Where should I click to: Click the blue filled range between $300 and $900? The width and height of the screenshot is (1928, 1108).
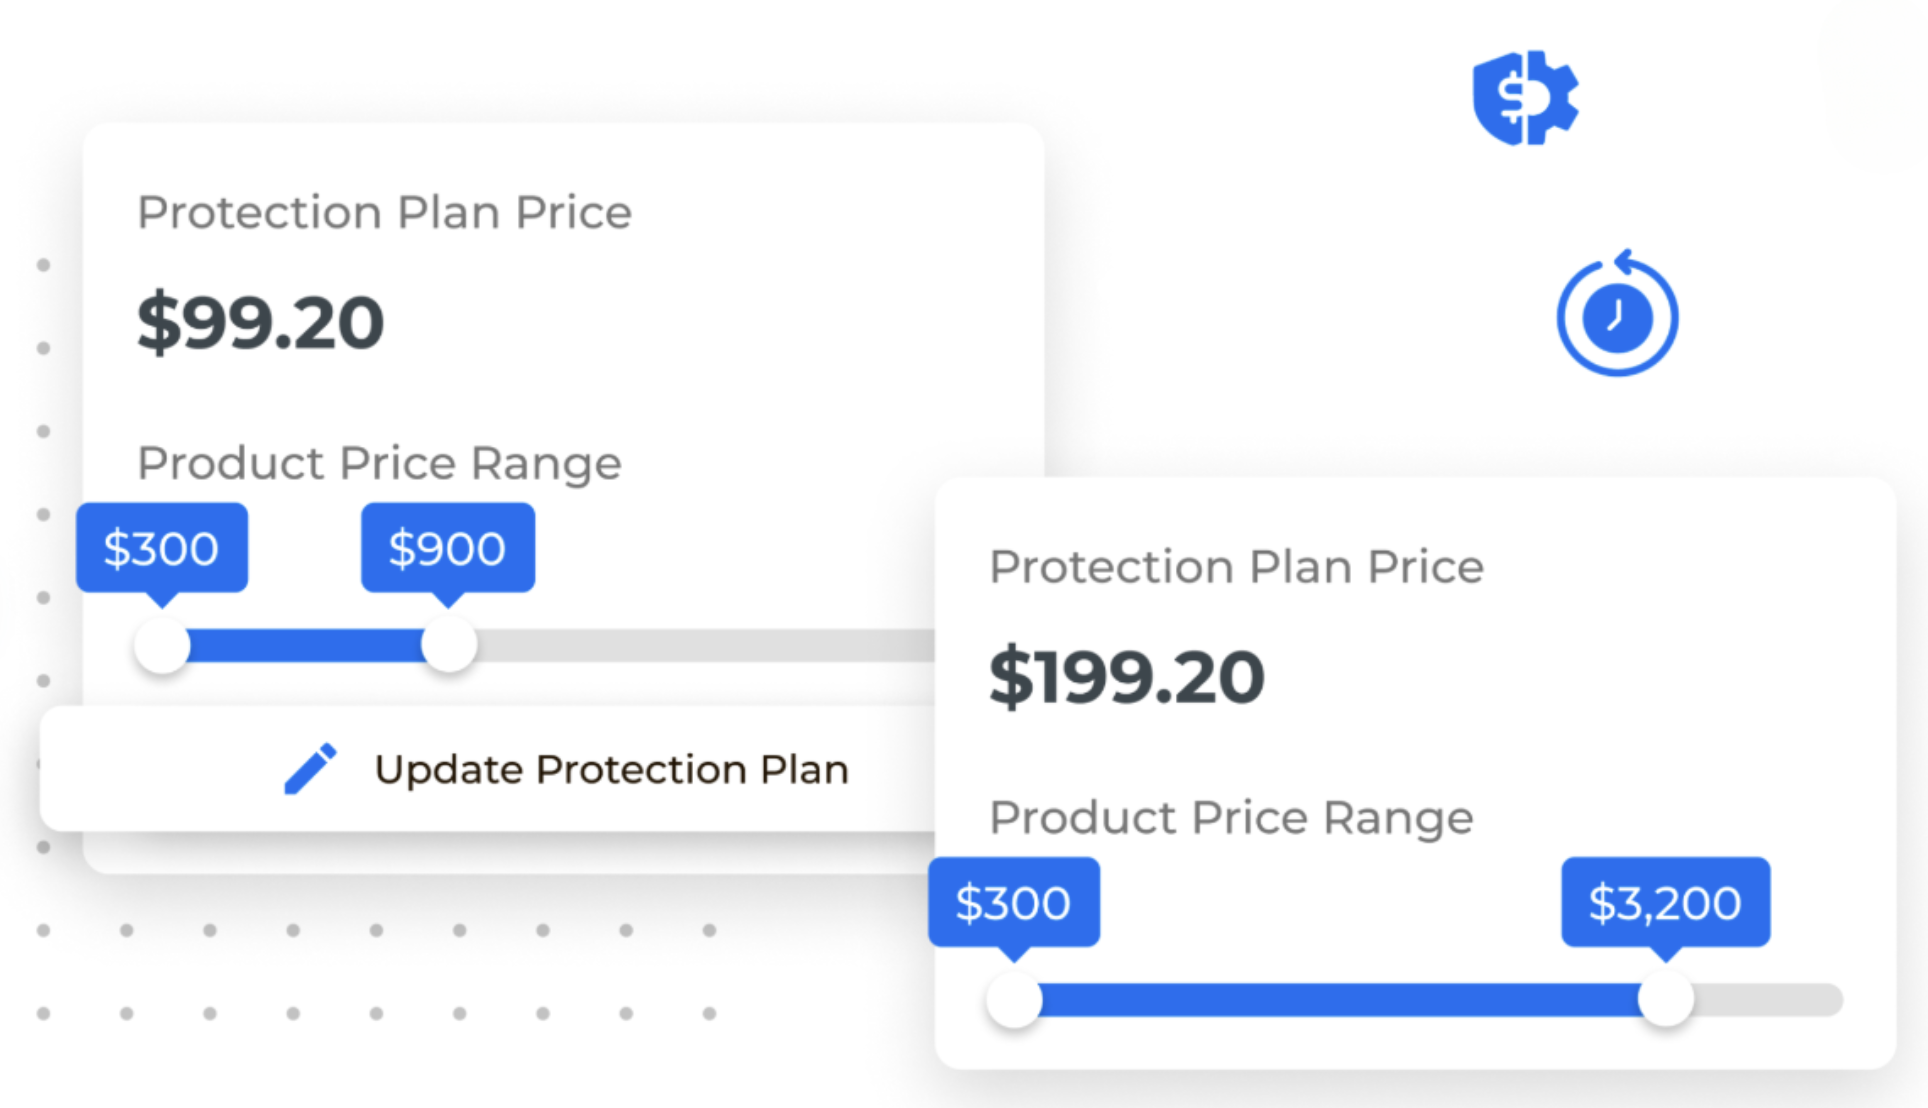click(305, 646)
